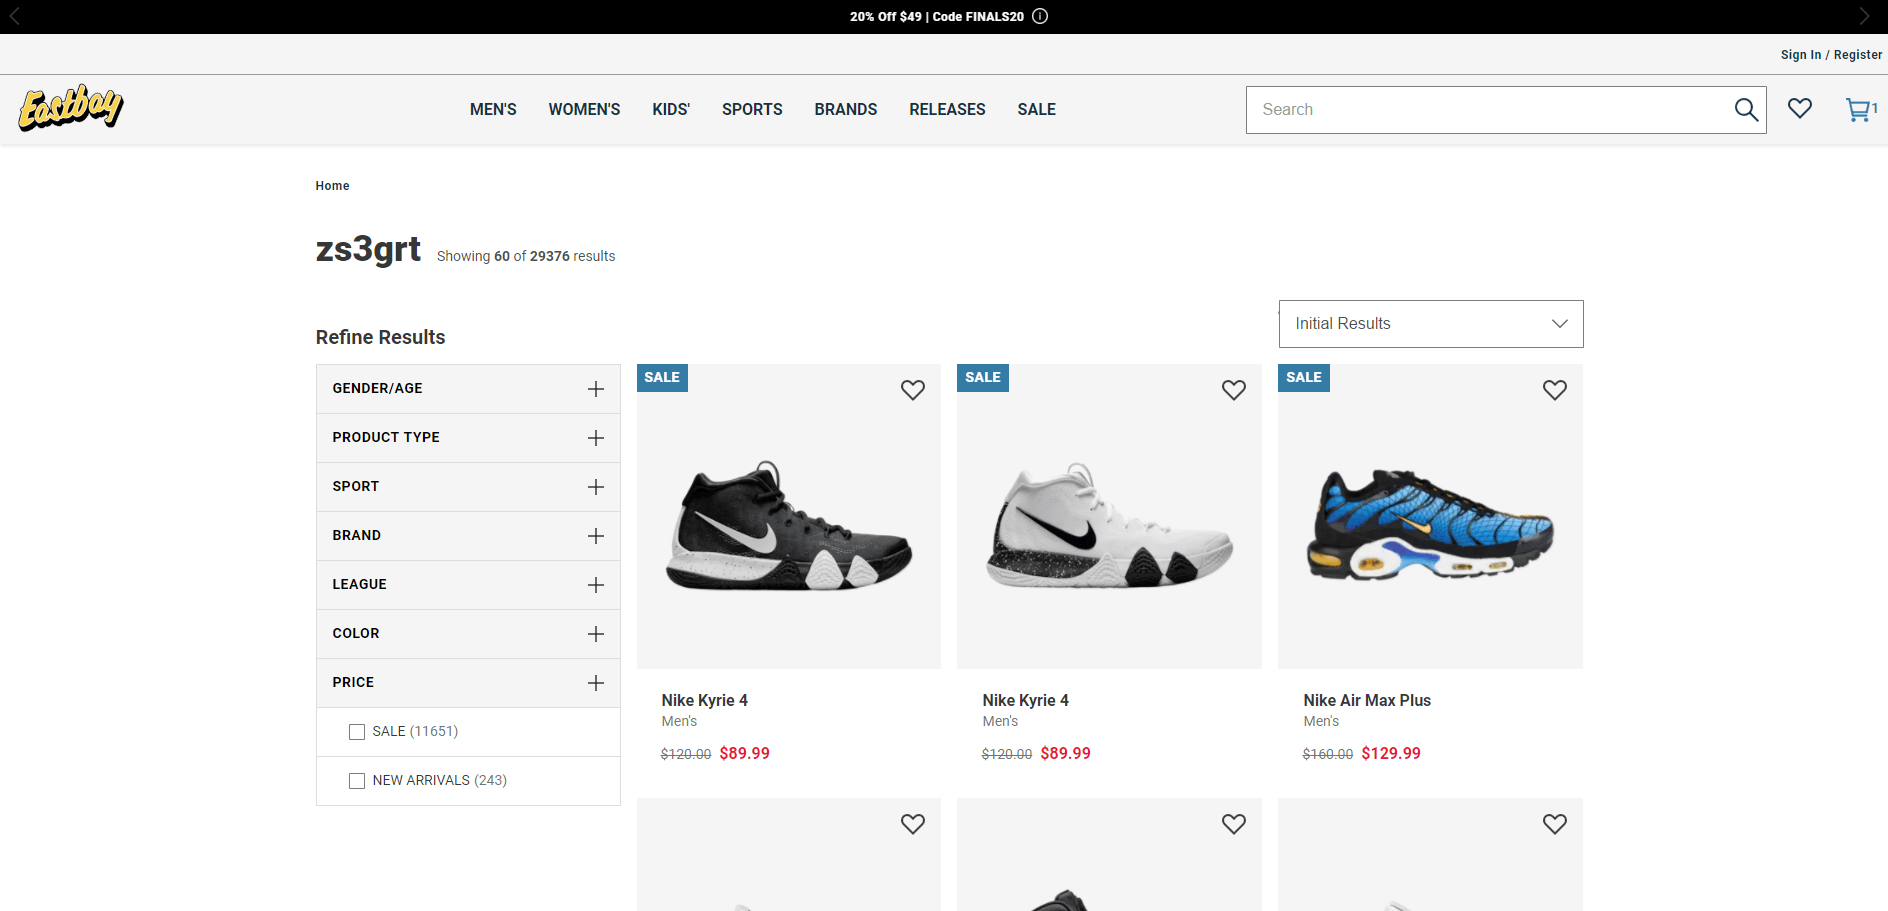
Task: Click the 20% Off FINALS20 promo text
Action: click(937, 17)
